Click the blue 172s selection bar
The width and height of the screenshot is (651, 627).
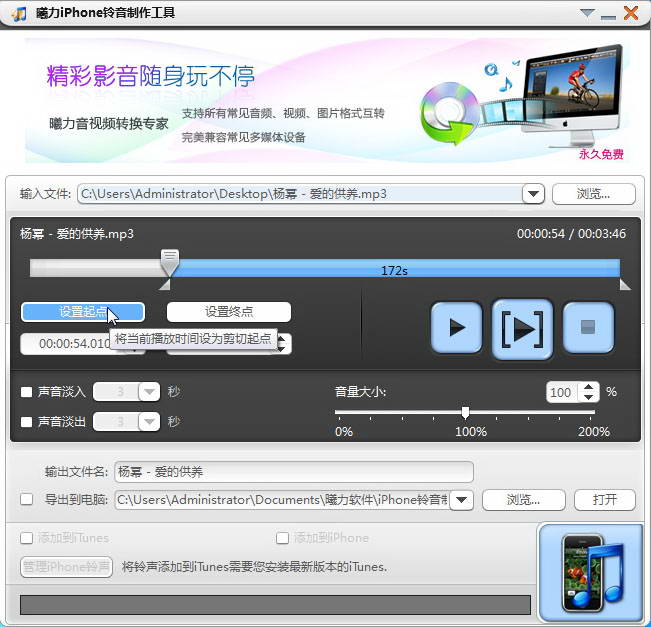click(x=394, y=268)
